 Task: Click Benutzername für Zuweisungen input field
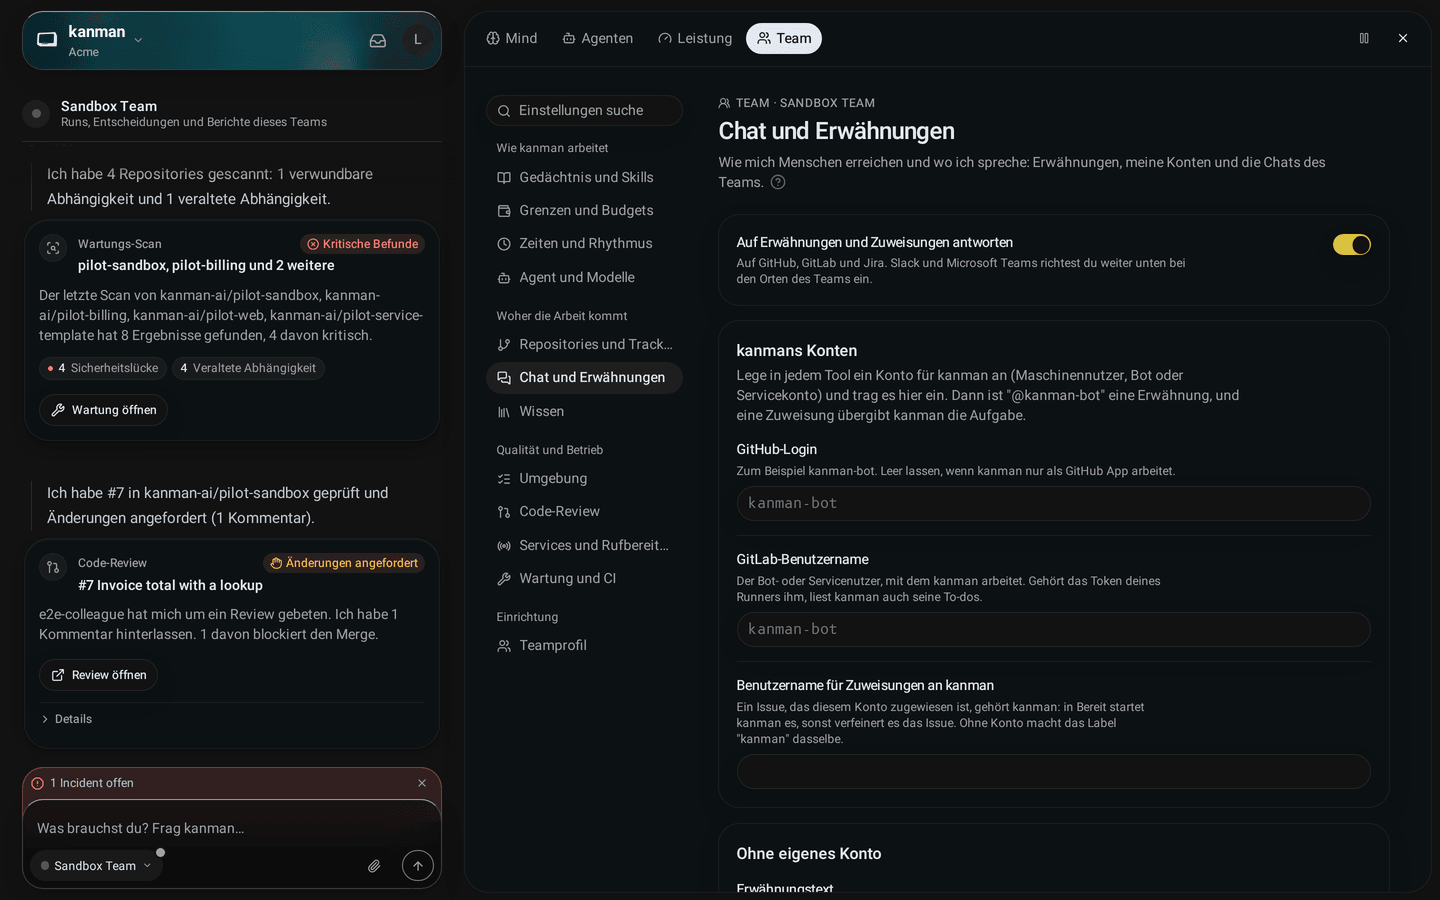pyautogui.click(x=1053, y=771)
